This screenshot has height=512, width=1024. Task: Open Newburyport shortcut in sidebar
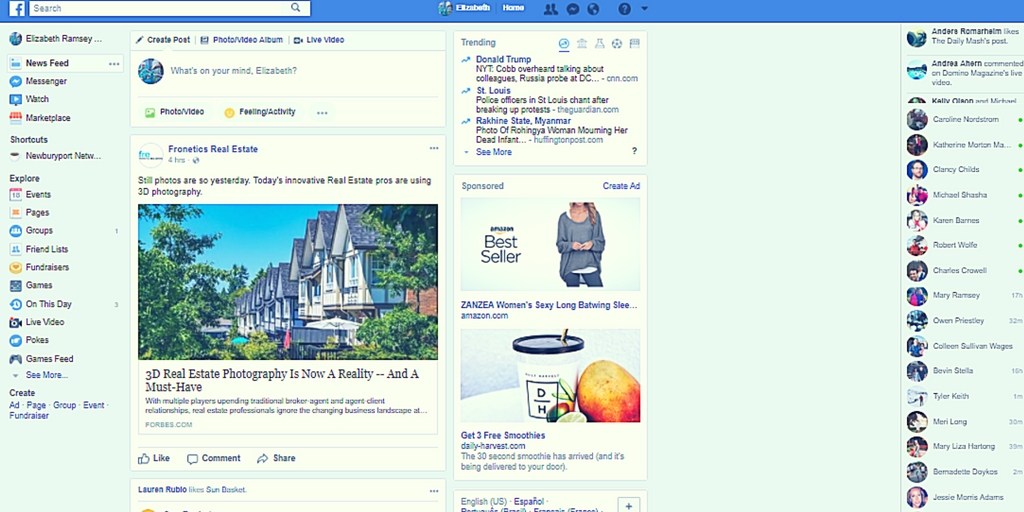coord(65,156)
